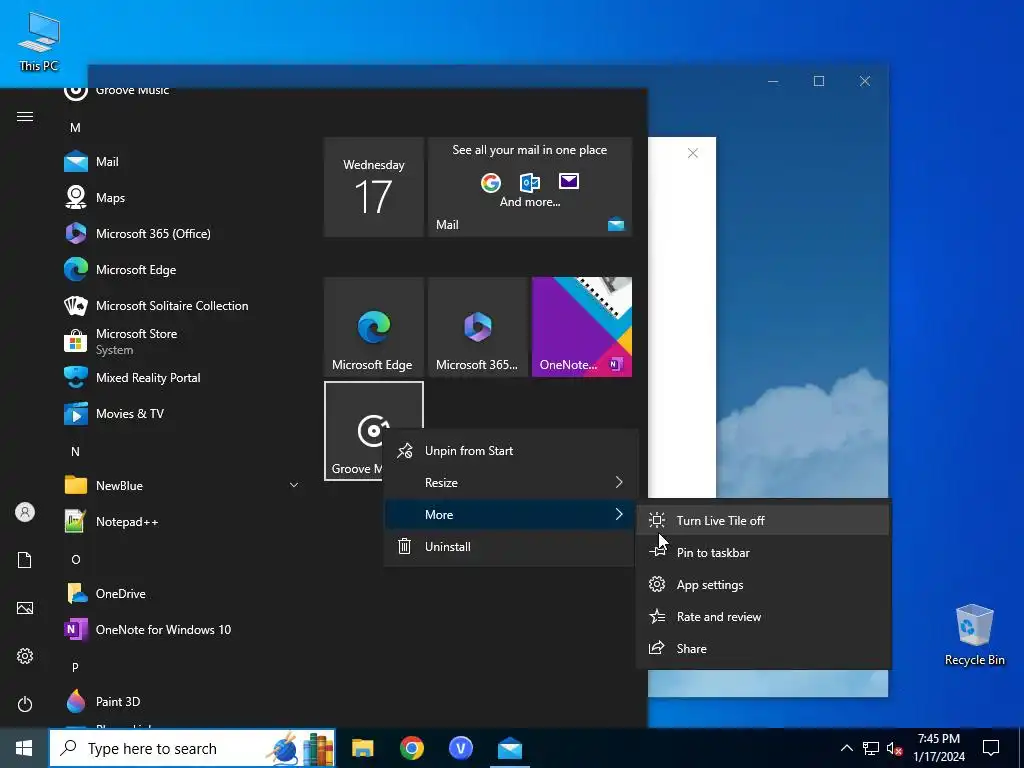Launch Paint 3D
Viewport: 1024px width, 768px height.
point(181,701)
